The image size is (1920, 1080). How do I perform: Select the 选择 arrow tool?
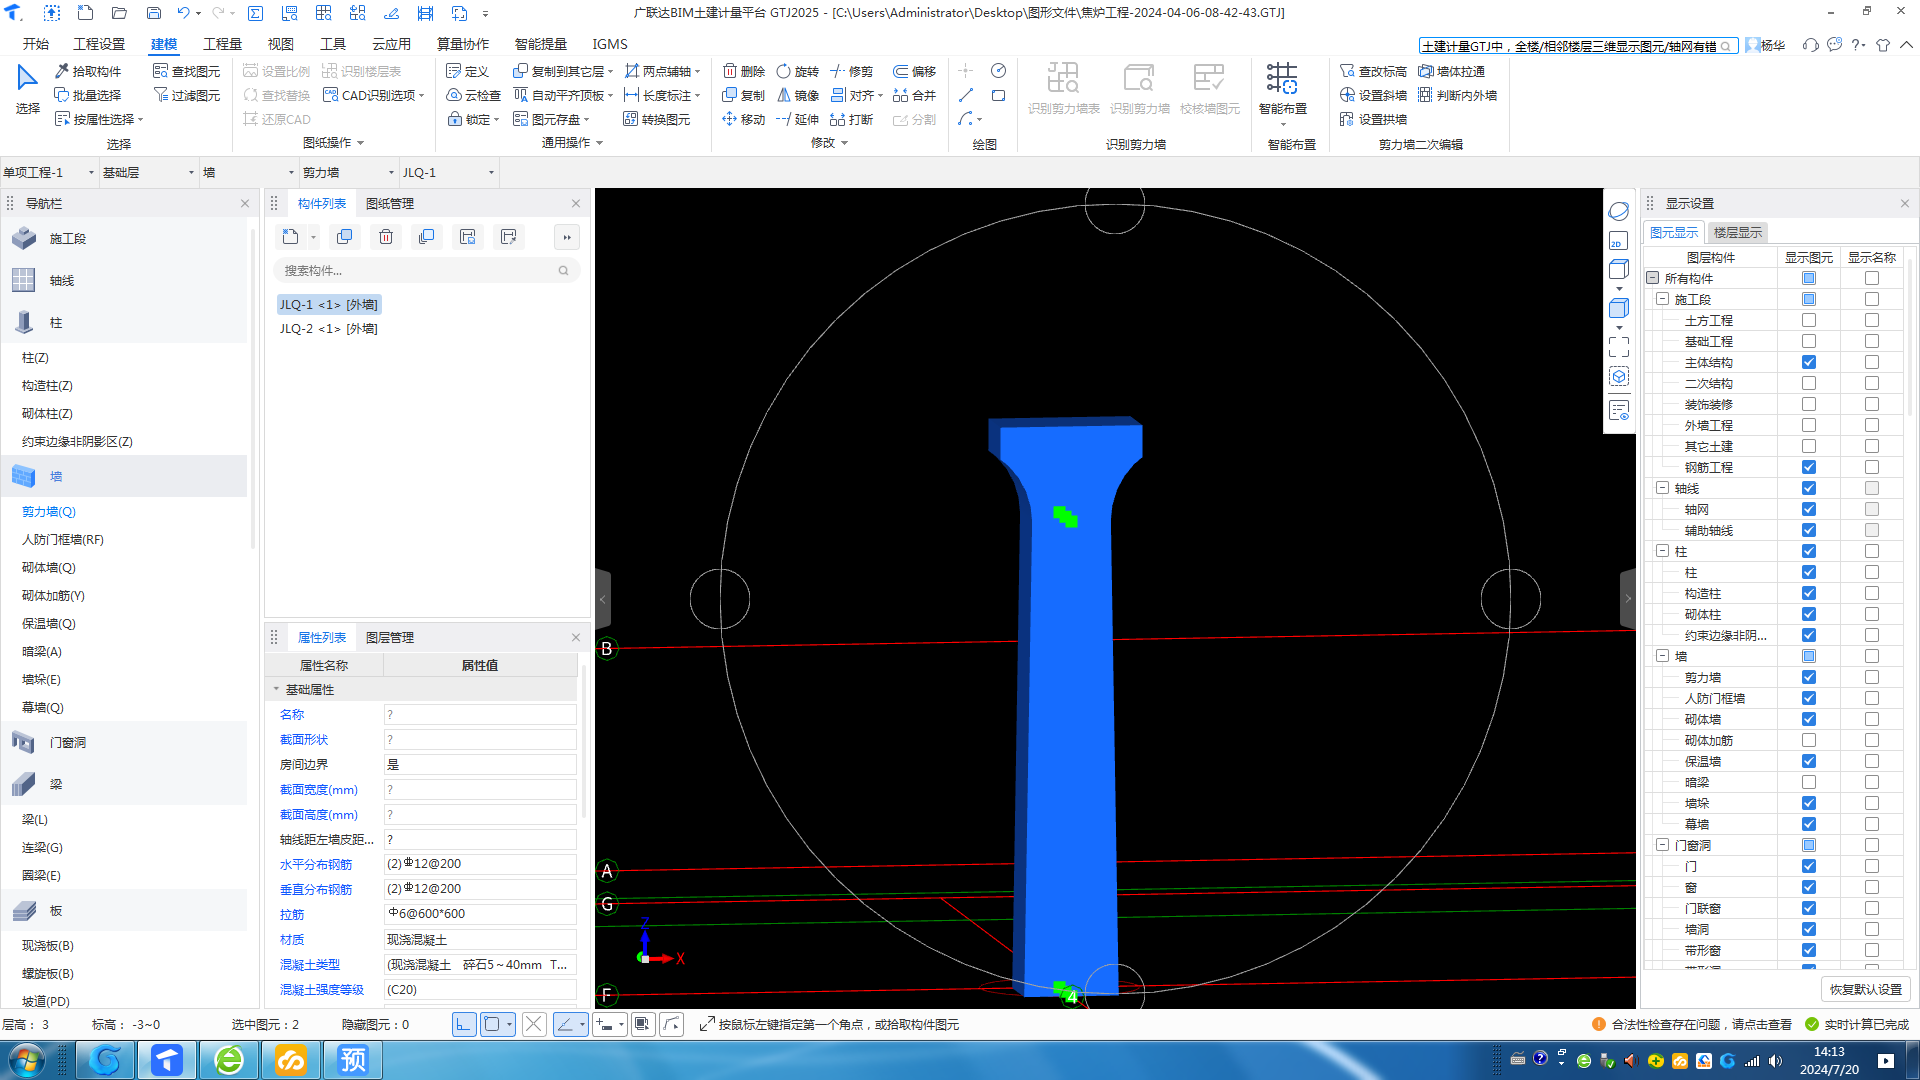27,89
